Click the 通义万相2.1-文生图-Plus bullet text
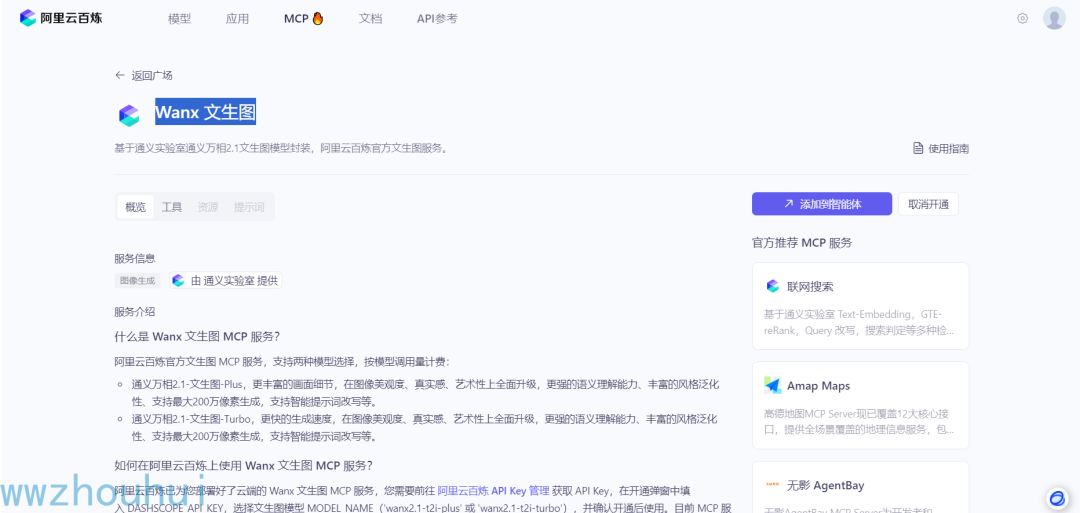 [x=425, y=392]
